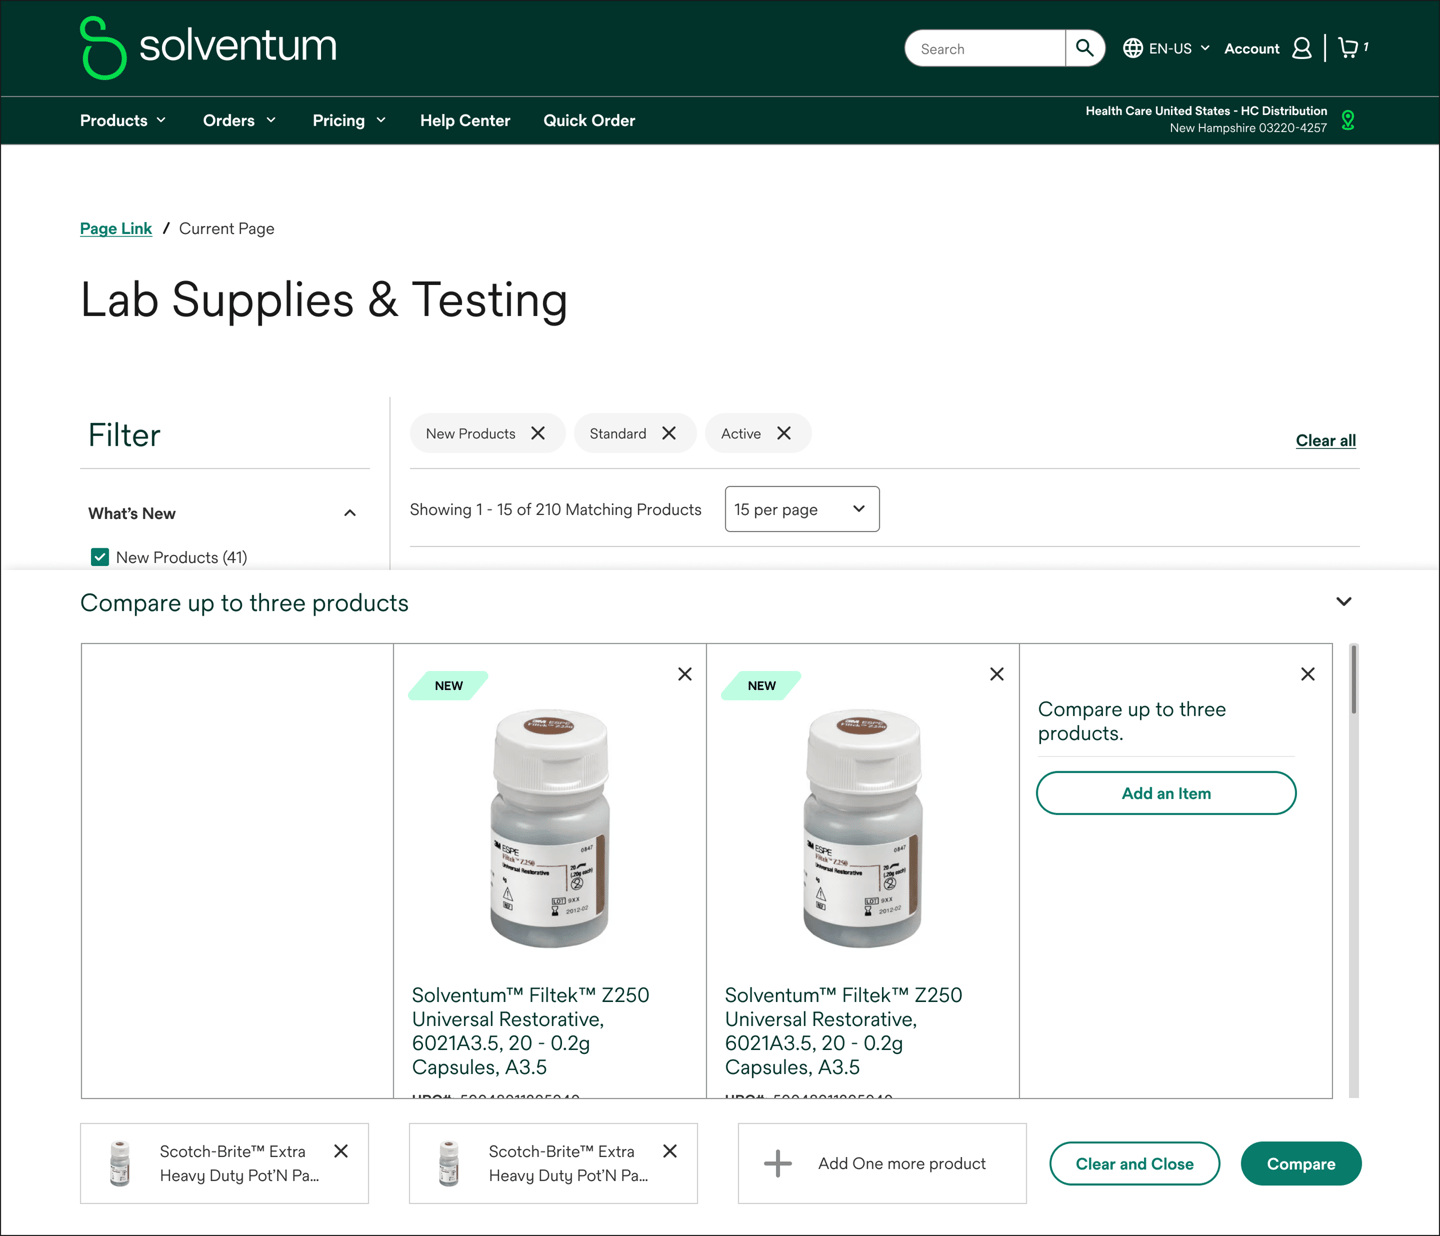Select the 'Showing 1 - 15 of 210 Matching Products' text
The width and height of the screenshot is (1440, 1236).
(x=556, y=509)
